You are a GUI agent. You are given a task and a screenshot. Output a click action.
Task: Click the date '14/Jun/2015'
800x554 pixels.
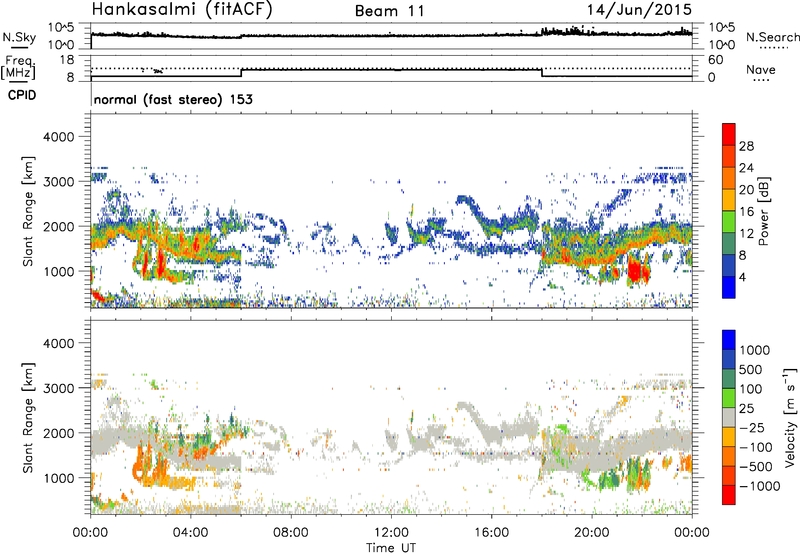pyautogui.click(x=639, y=10)
